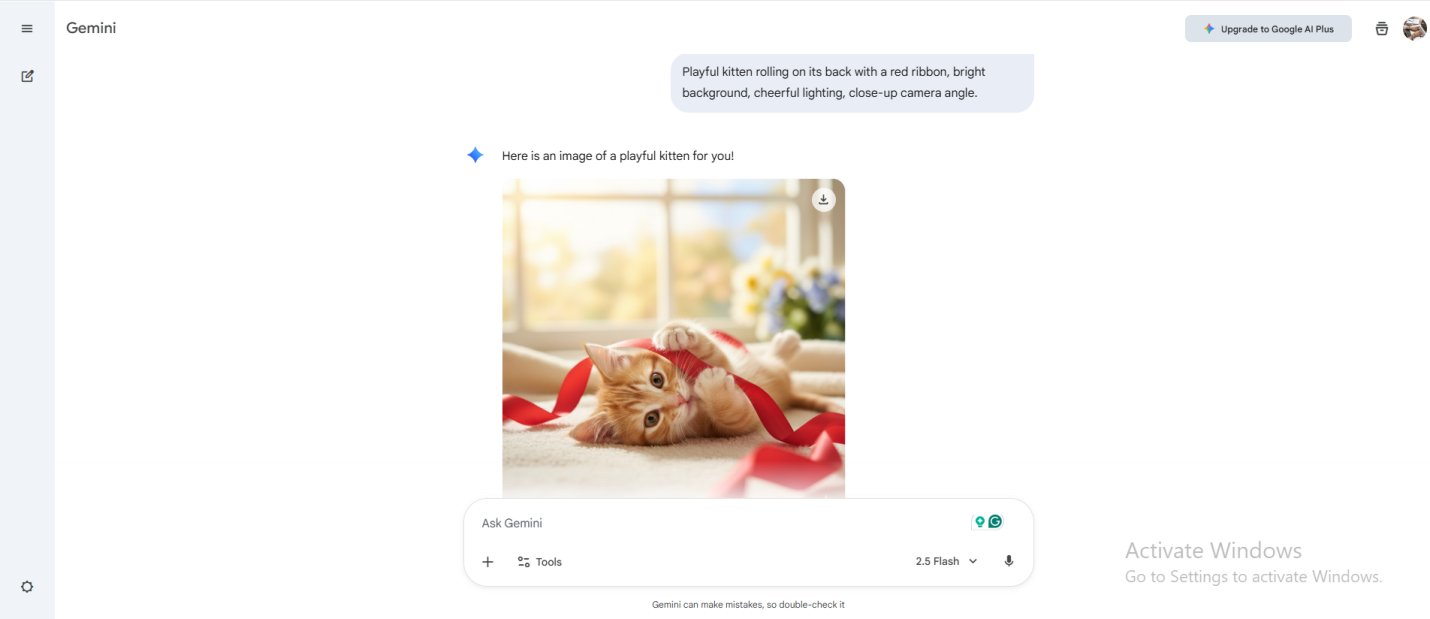This screenshot has width=1430, height=619.
Task: Open the Tools menu
Action: (539, 562)
